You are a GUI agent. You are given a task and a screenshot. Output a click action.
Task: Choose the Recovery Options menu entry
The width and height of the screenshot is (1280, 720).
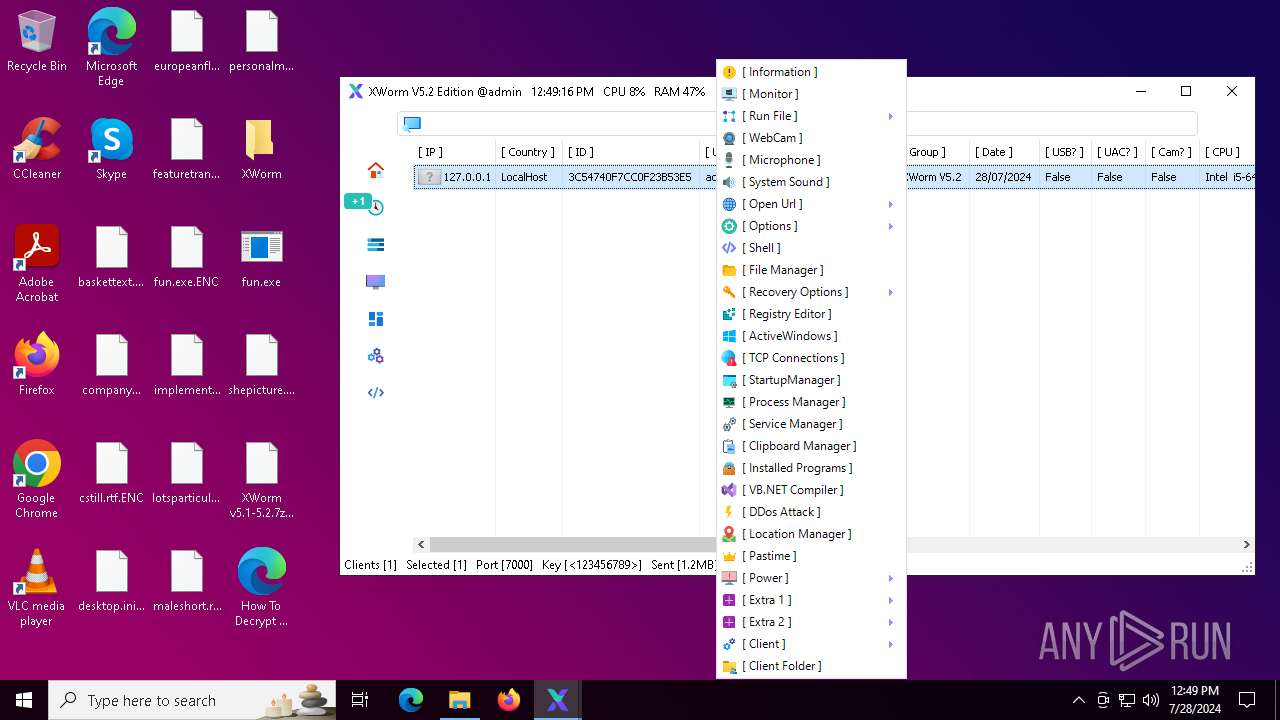[x=811, y=292]
